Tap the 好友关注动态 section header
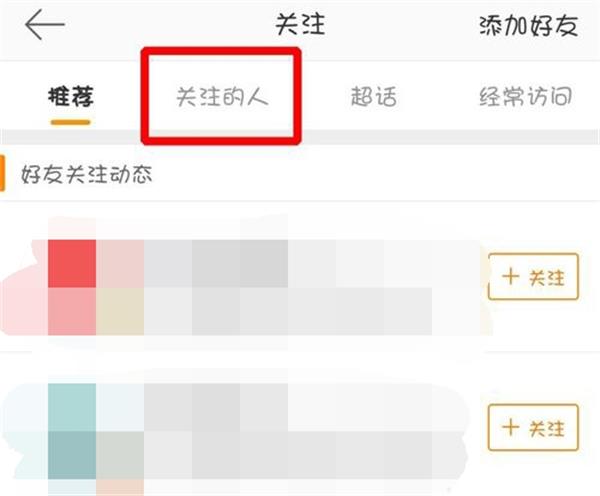Screen dimensions: 600x496 86,174
